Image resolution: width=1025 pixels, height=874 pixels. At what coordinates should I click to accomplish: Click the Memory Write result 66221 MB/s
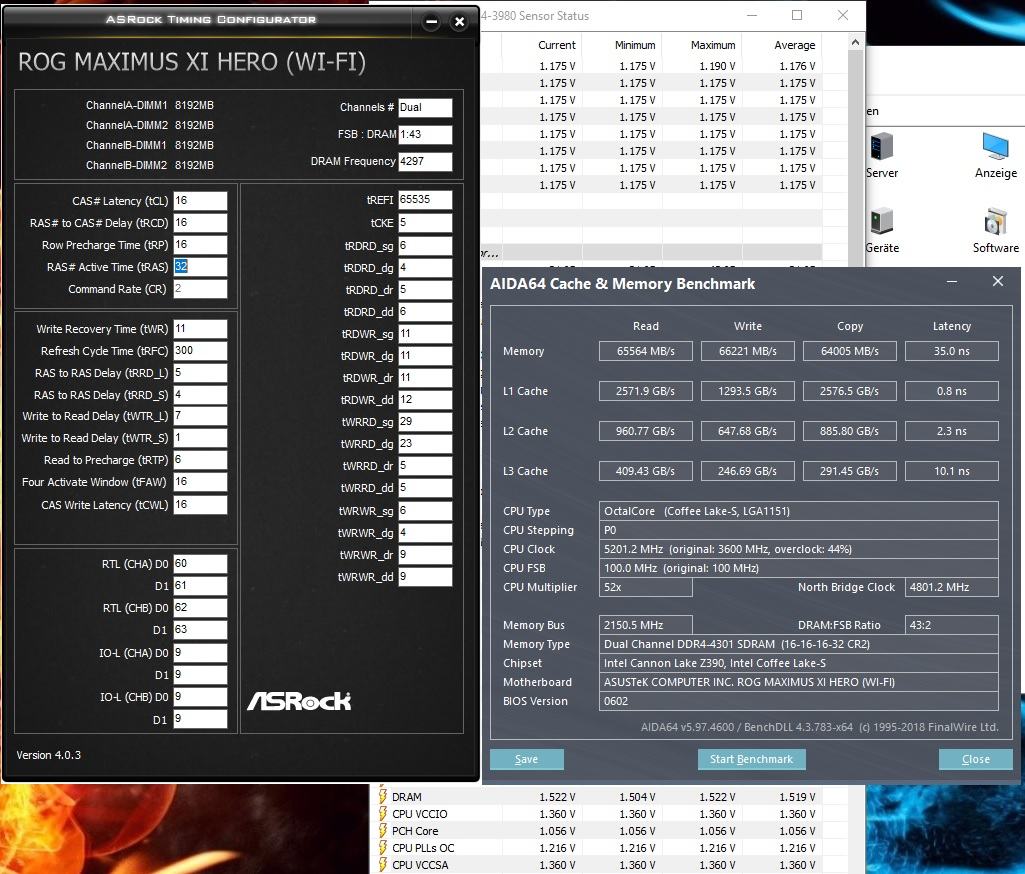point(747,351)
